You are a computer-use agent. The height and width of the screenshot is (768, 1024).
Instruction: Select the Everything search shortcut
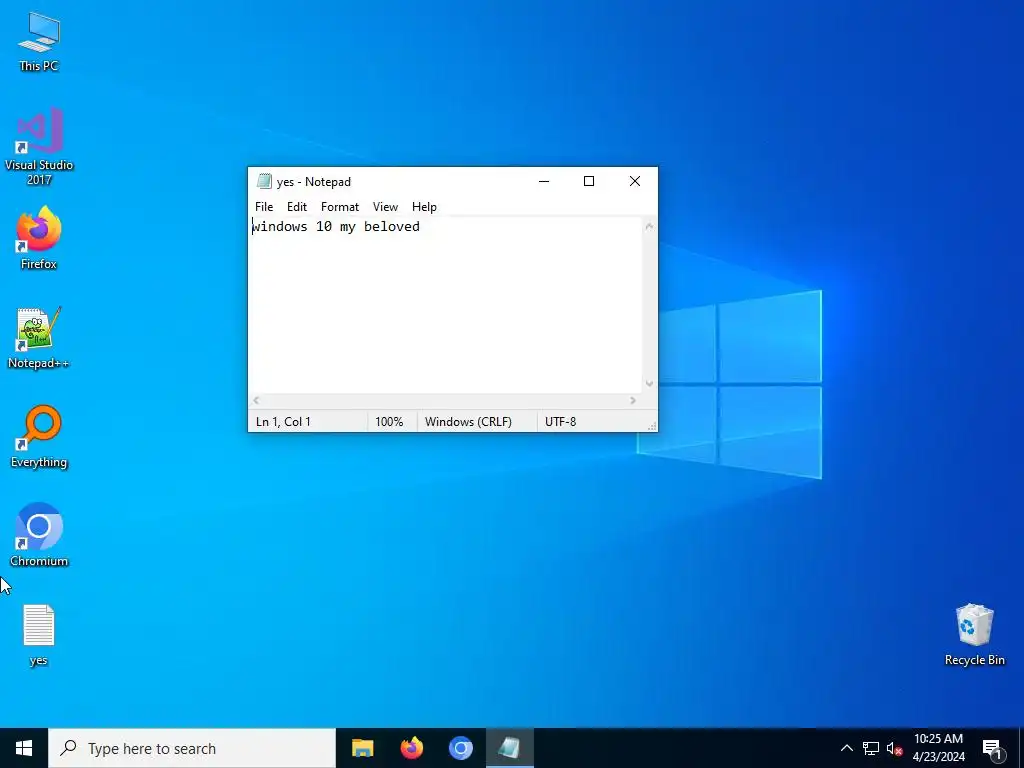(39, 436)
